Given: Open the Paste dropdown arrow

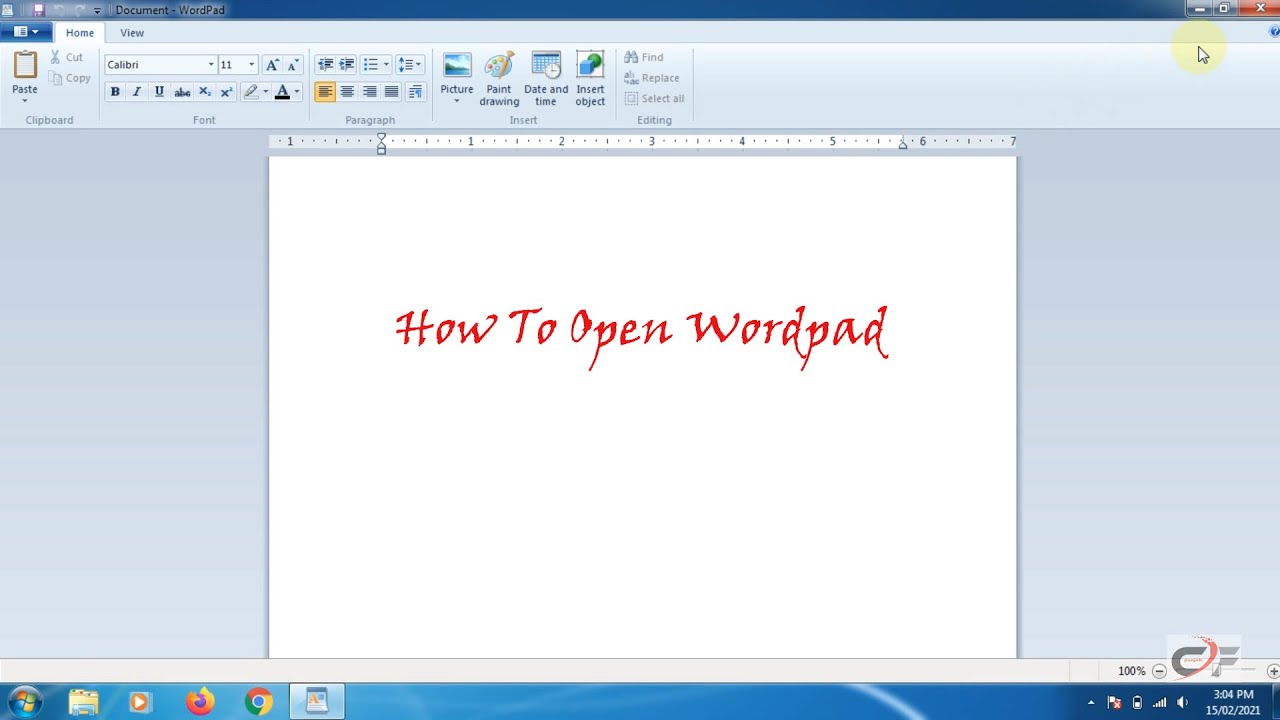Looking at the screenshot, I should [x=25, y=100].
